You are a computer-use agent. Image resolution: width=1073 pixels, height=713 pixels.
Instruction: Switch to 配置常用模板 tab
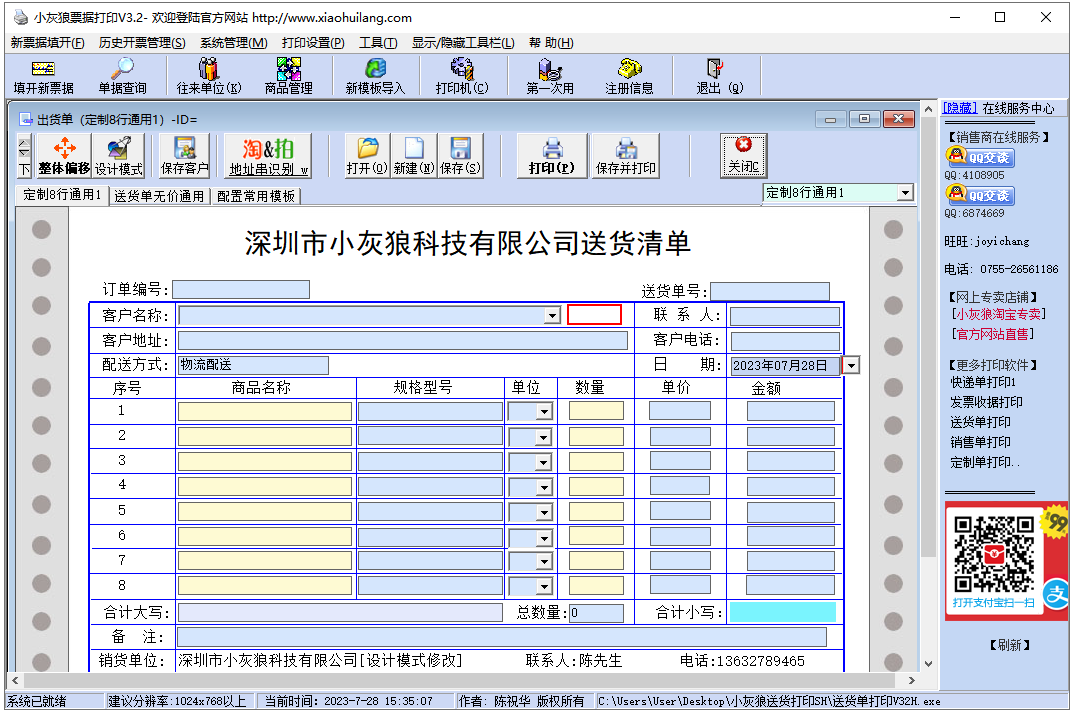point(256,196)
